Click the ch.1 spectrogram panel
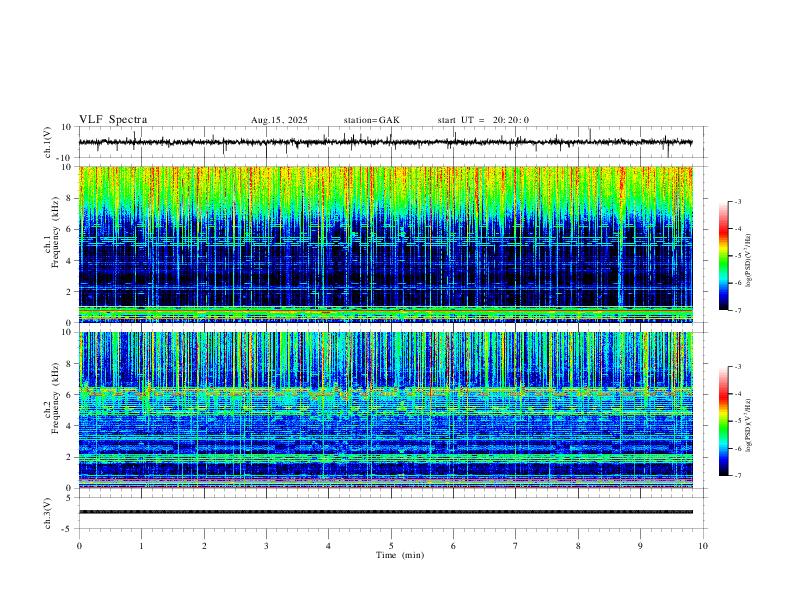The height and width of the screenshot is (612, 792). click(385, 244)
